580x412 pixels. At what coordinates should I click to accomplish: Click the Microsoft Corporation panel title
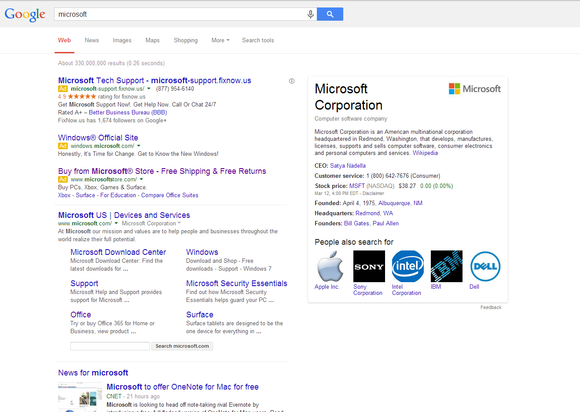348,97
